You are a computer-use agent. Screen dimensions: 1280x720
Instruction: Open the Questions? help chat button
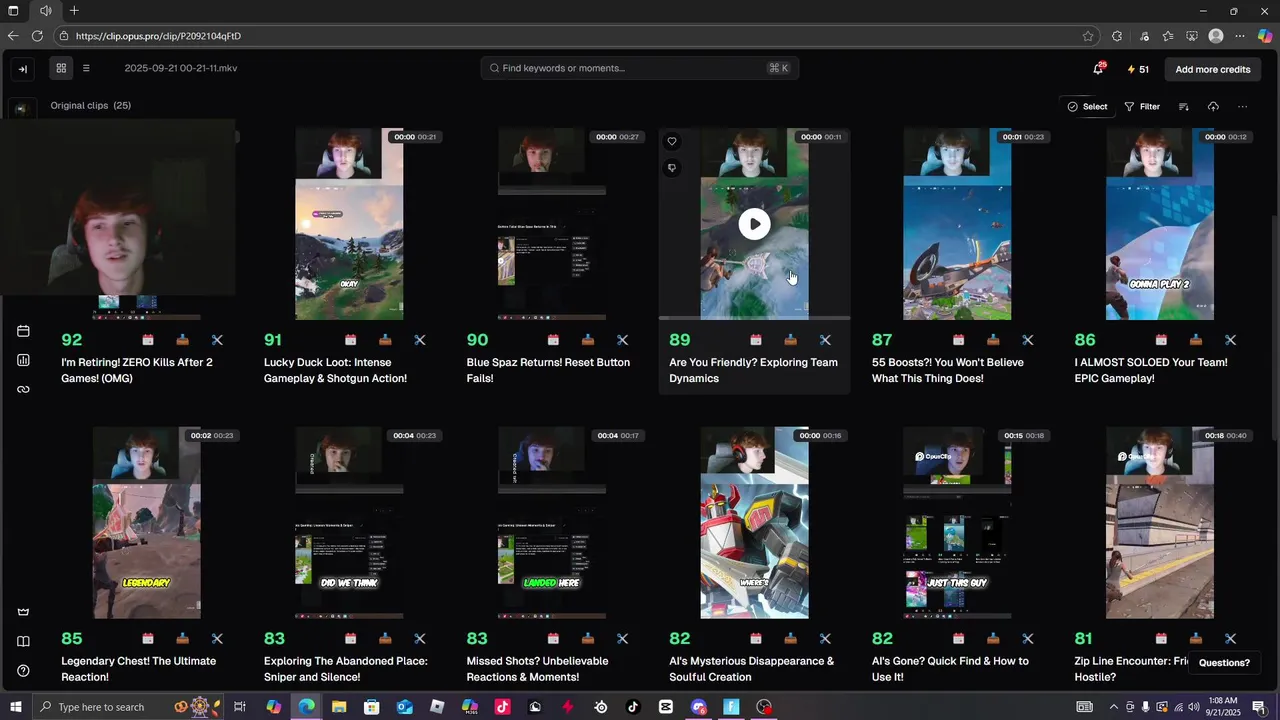tap(1224, 662)
